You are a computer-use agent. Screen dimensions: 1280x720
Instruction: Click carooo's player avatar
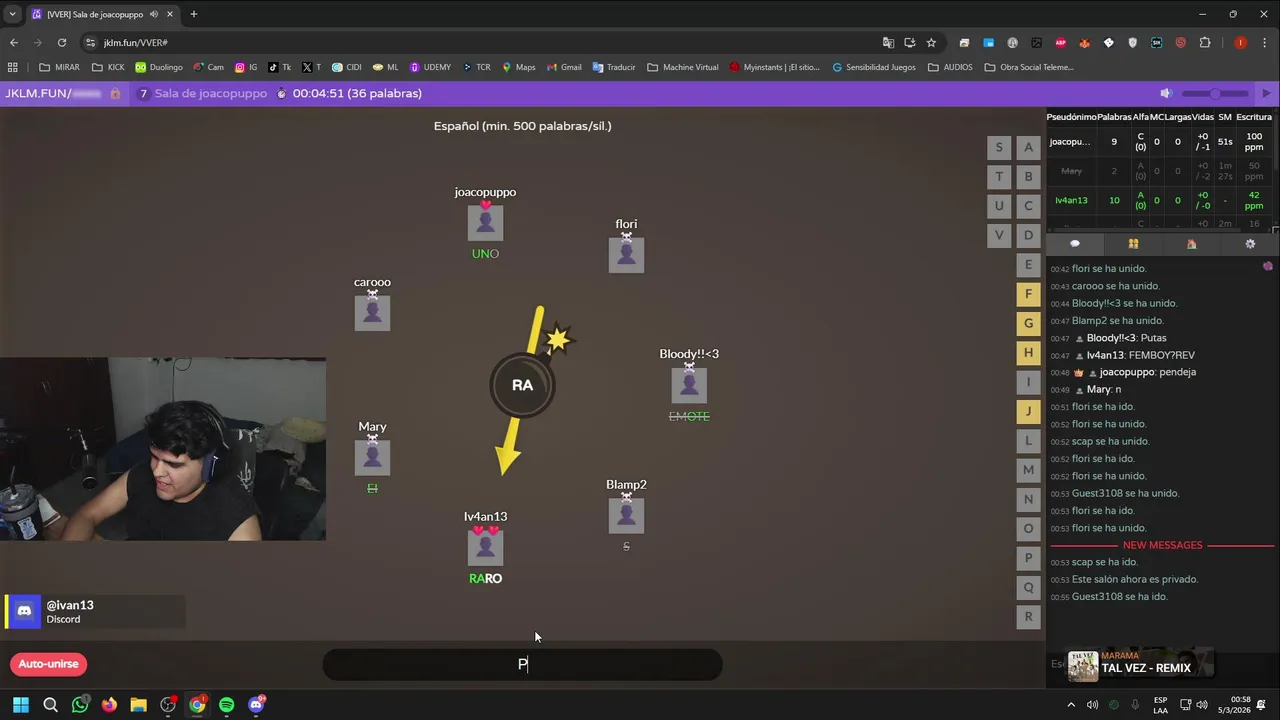[x=372, y=312]
